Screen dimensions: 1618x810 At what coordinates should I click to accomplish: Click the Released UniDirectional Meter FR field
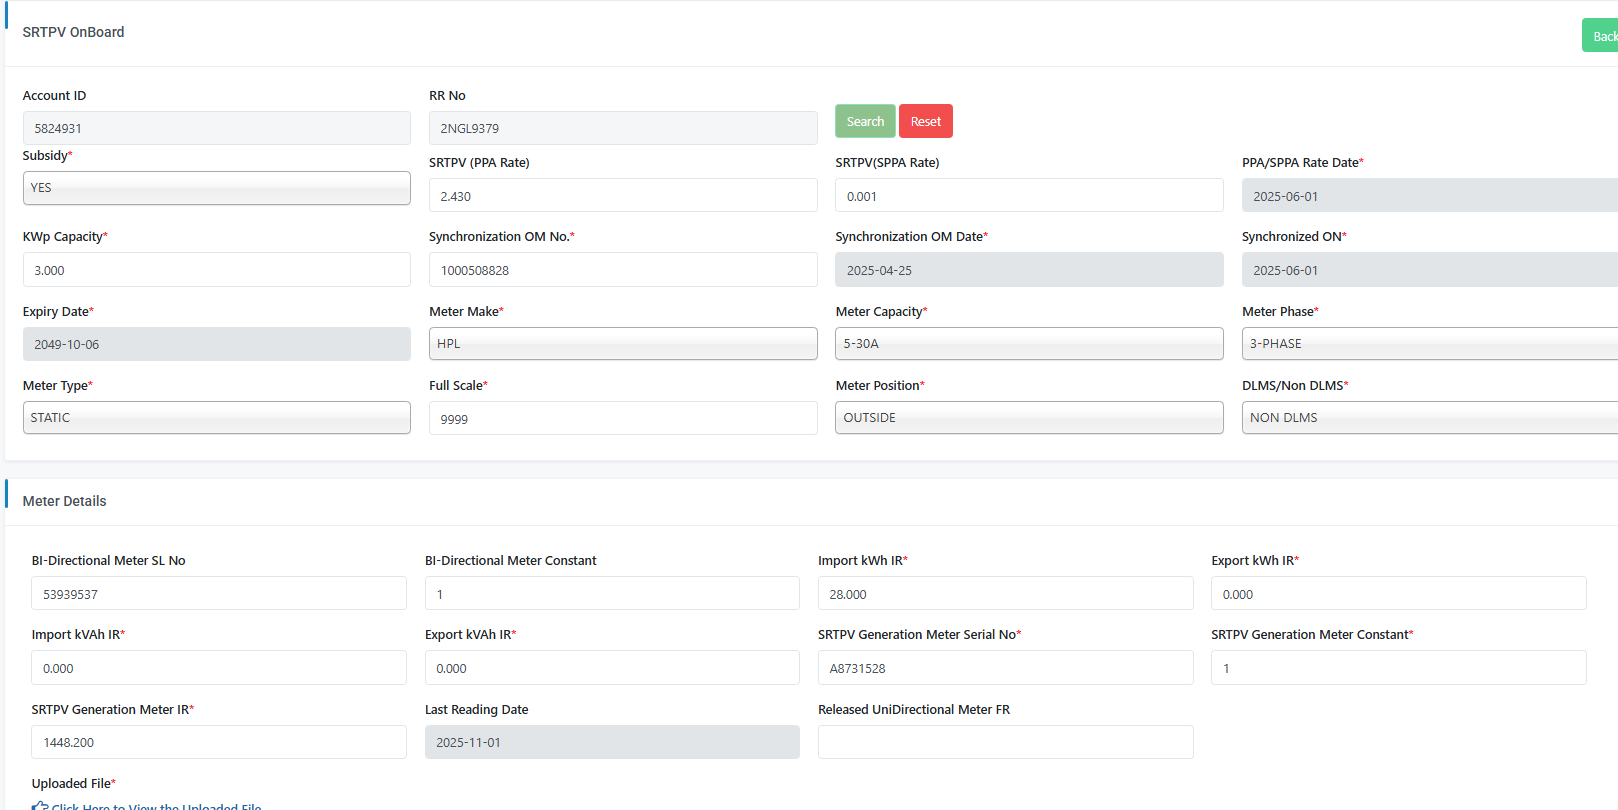point(1005,742)
